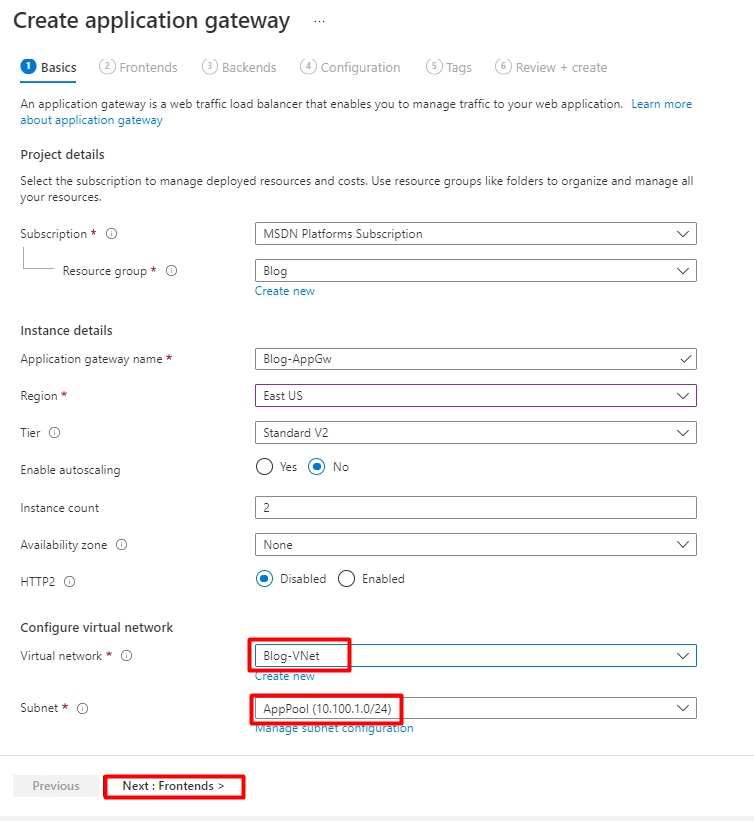Select No for Enable autoscaling
The image size is (754, 821).
pos(317,467)
